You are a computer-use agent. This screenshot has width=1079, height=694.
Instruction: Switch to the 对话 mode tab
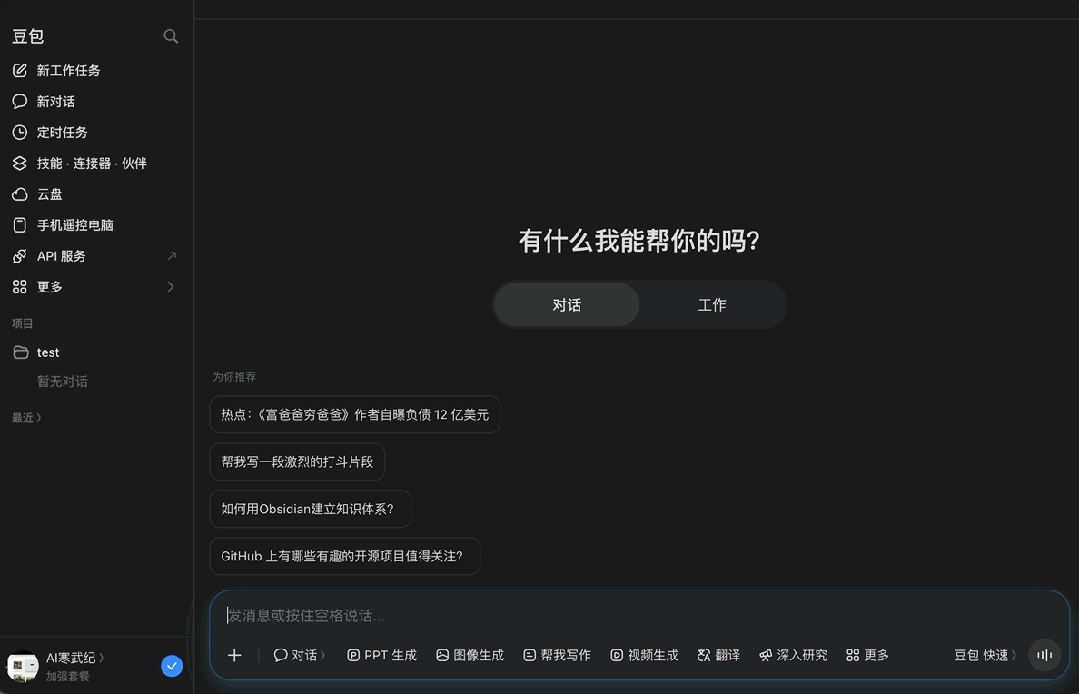click(566, 305)
